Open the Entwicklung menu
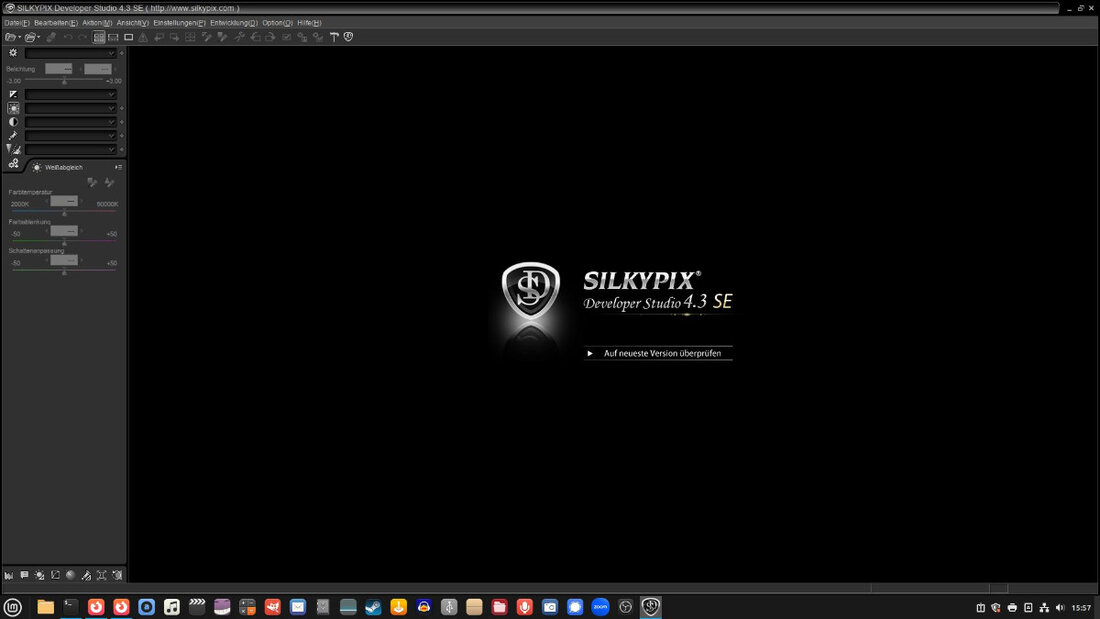Image resolution: width=1100 pixels, height=619 pixels. (233, 22)
